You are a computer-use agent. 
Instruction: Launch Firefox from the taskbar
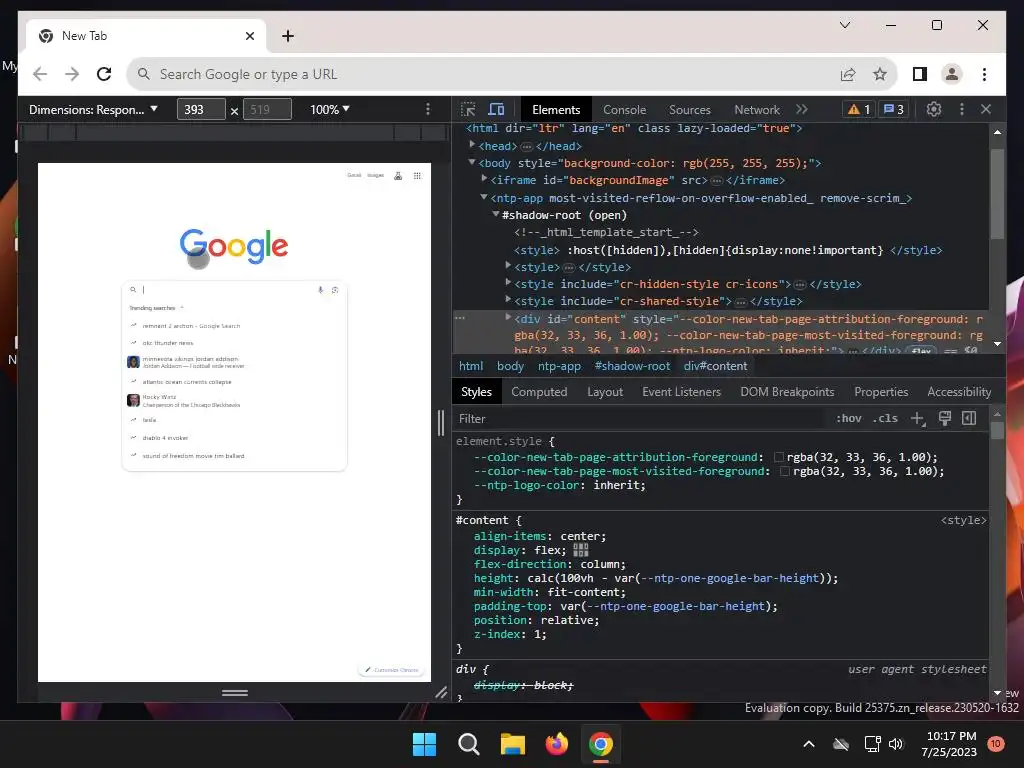click(556, 744)
